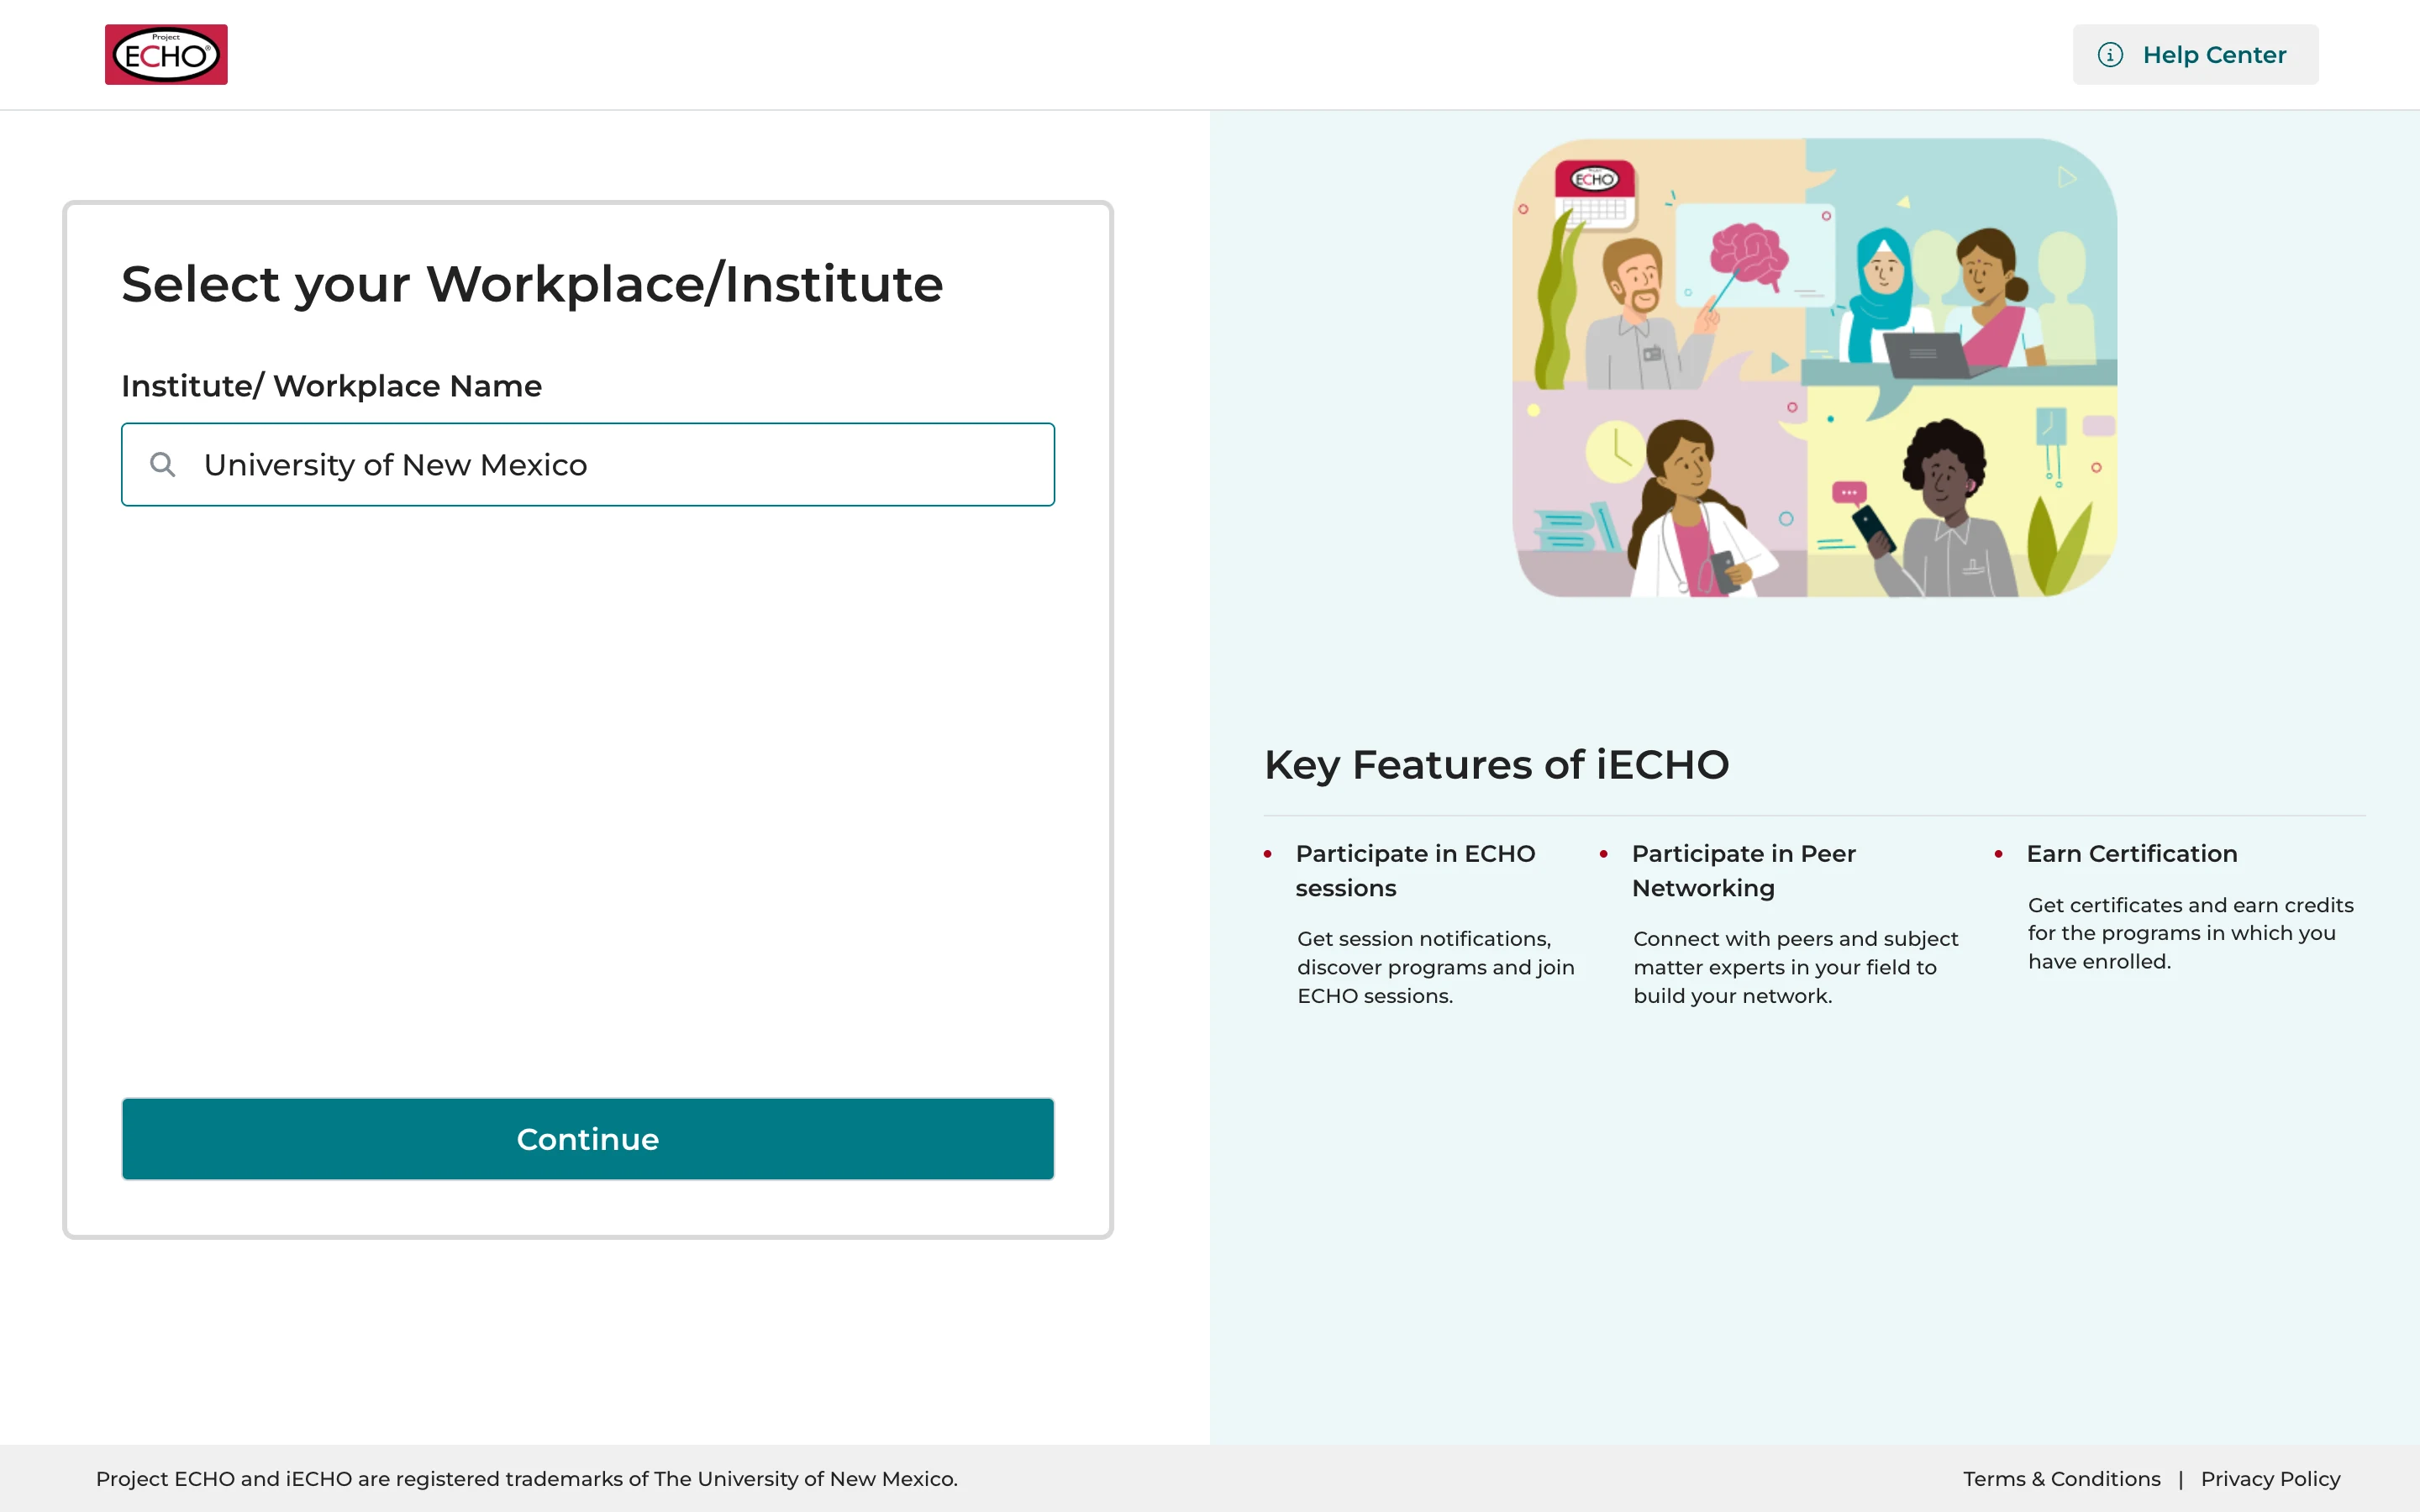Image resolution: width=2420 pixels, height=1512 pixels.
Task: Click the yellow clock icon in illustration
Action: point(1616,453)
